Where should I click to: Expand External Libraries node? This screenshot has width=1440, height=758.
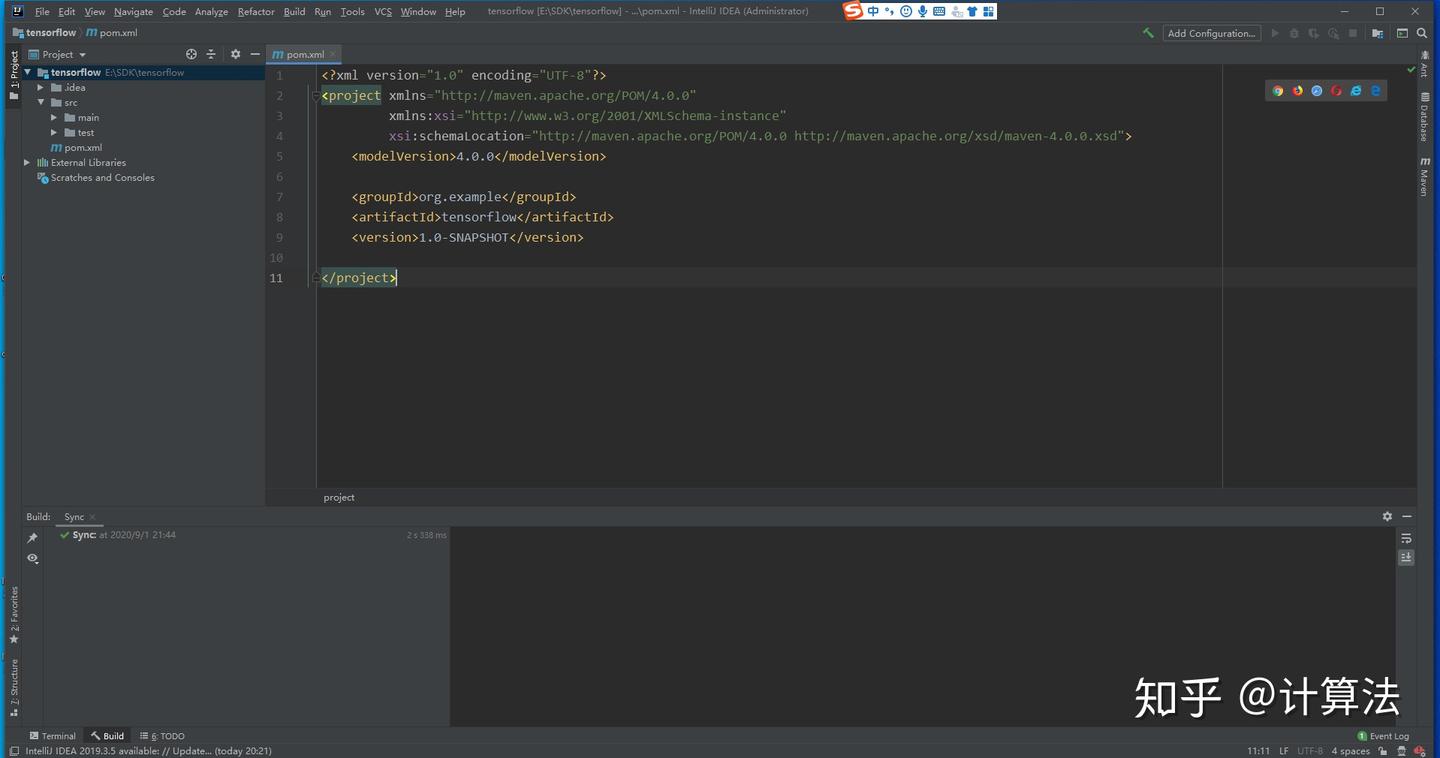(27, 162)
